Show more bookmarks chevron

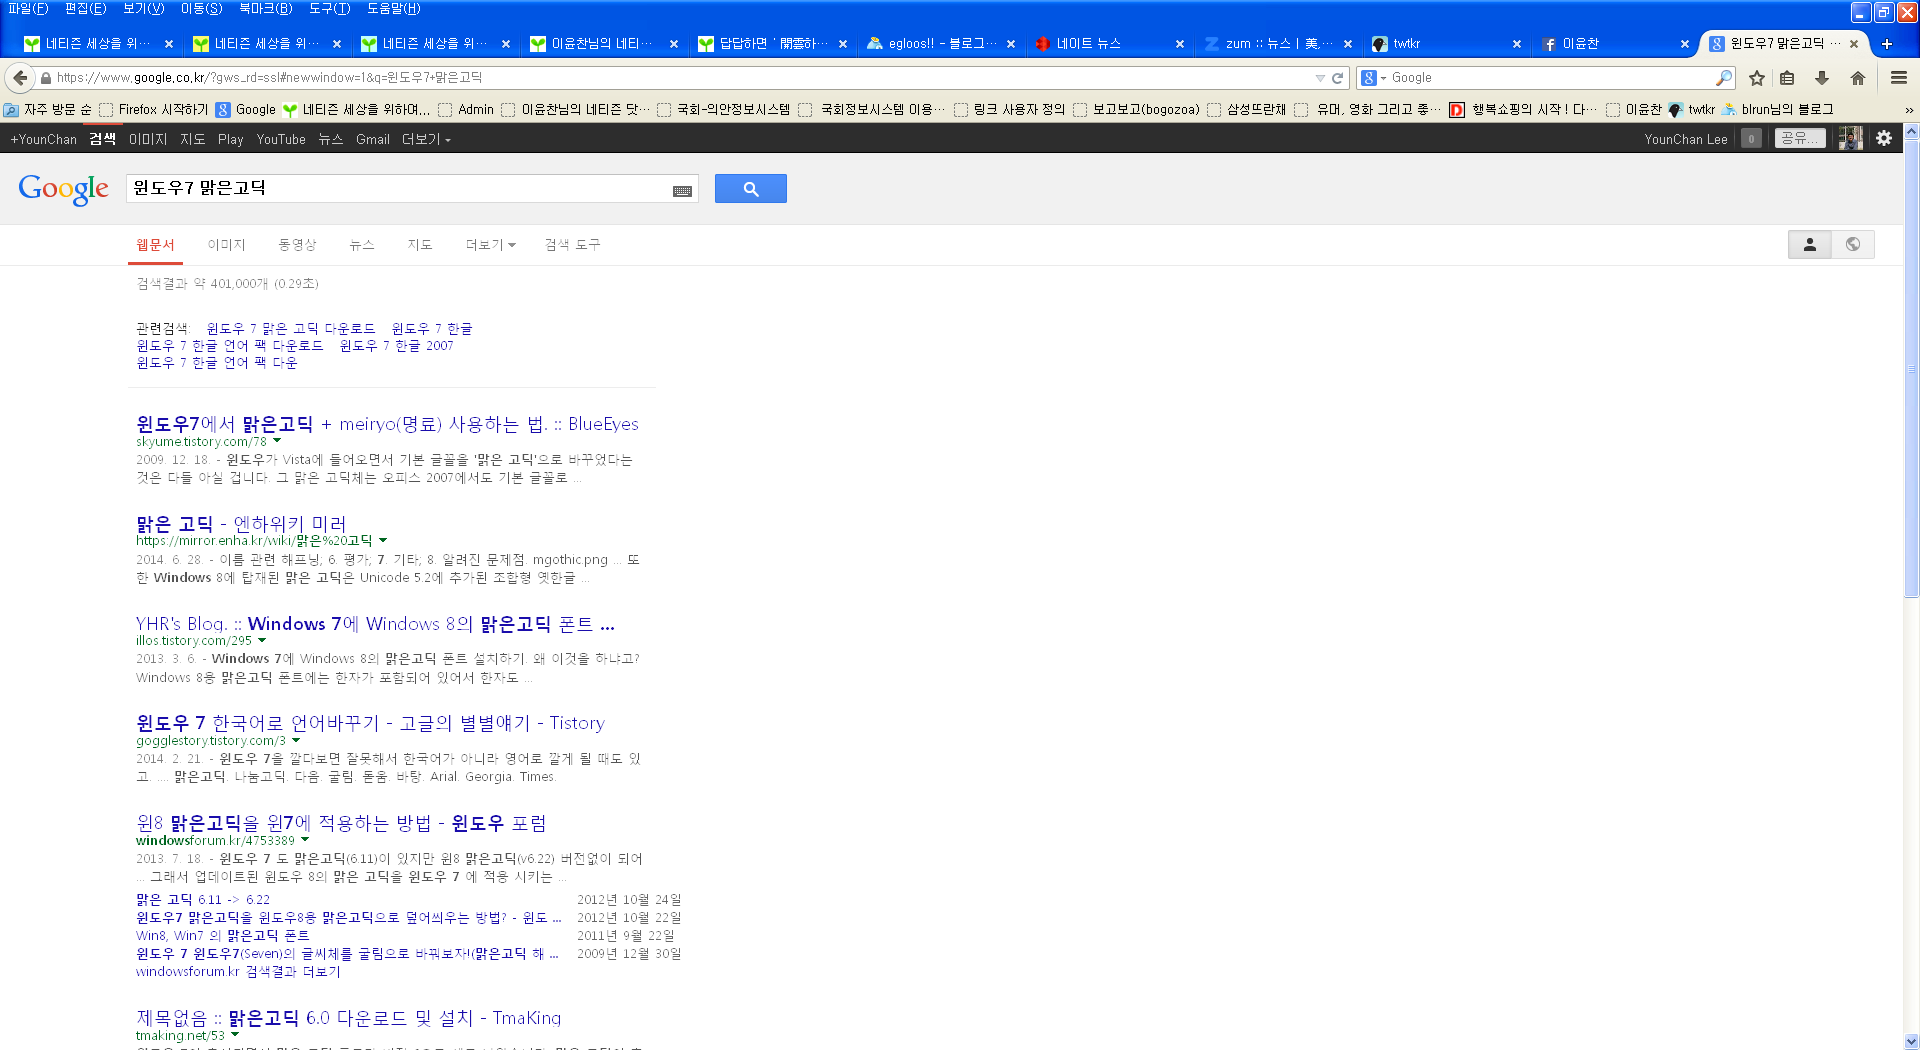click(1908, 110)
